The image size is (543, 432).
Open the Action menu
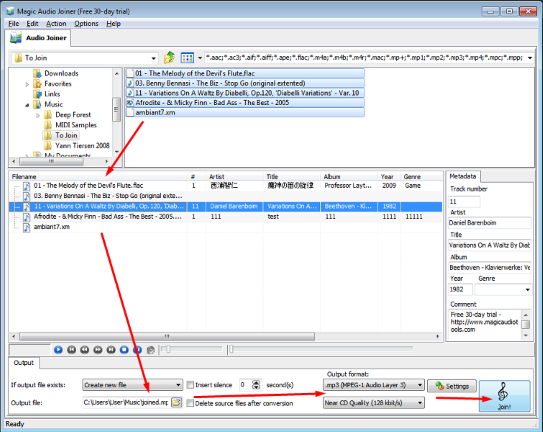(56, 24)
